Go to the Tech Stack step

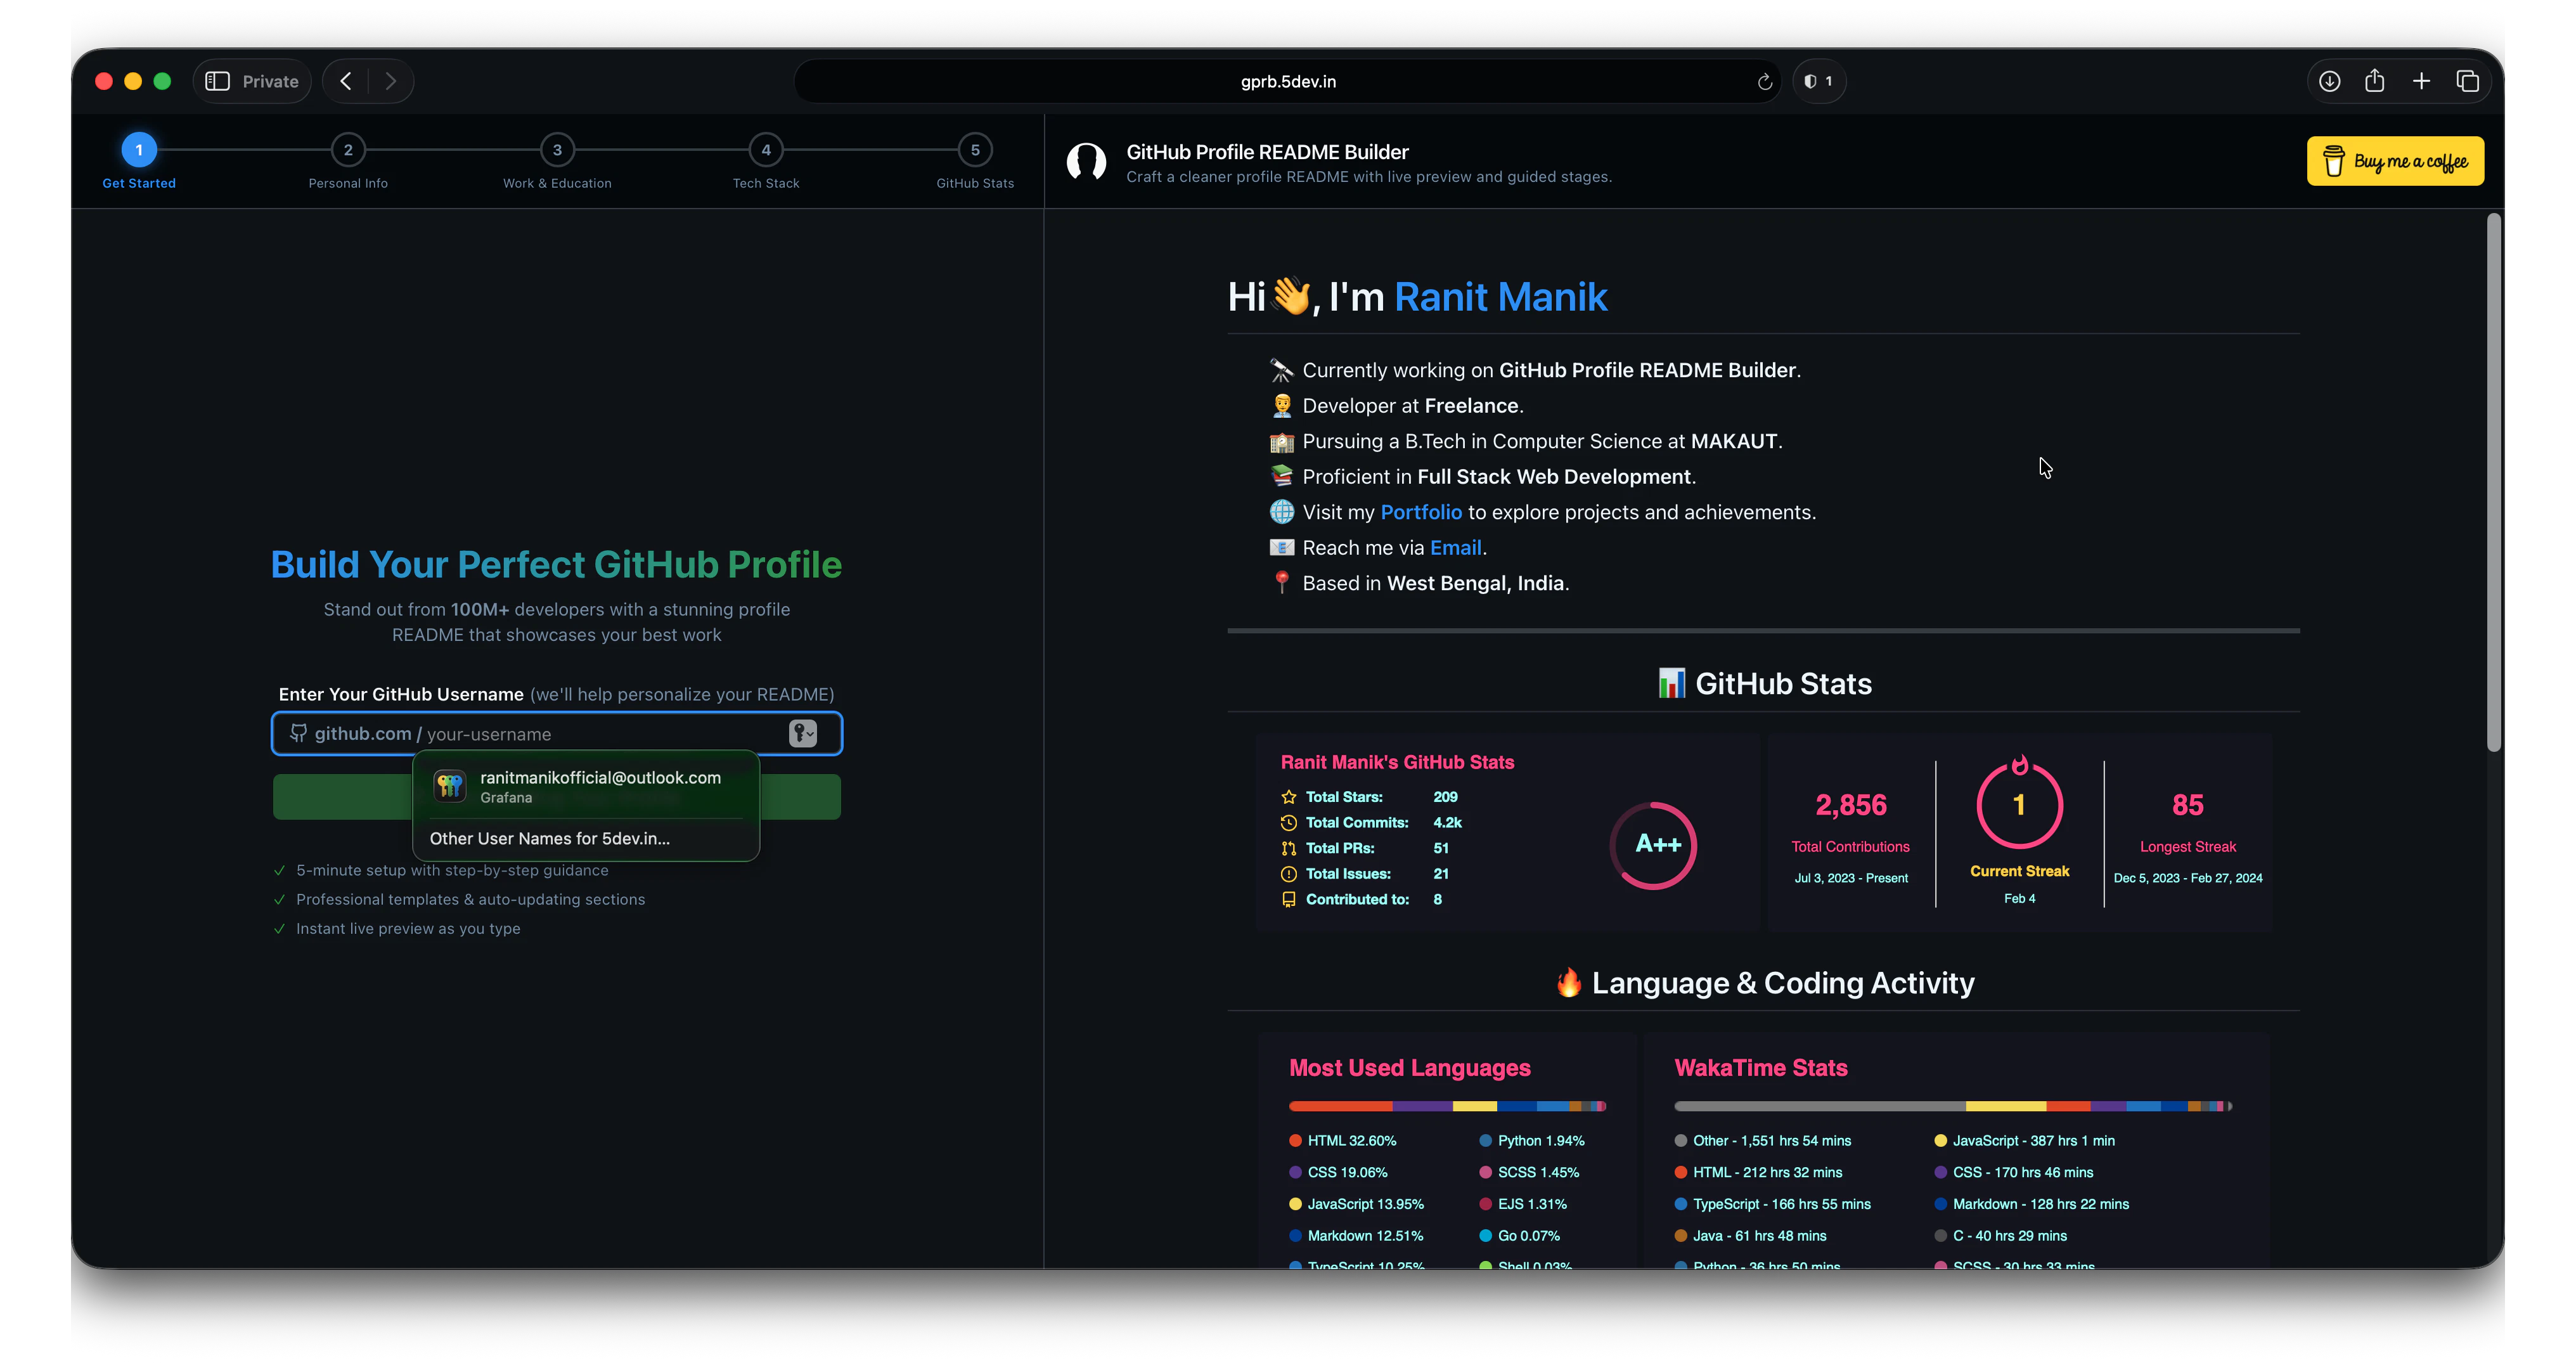click(x=766, y=150)
